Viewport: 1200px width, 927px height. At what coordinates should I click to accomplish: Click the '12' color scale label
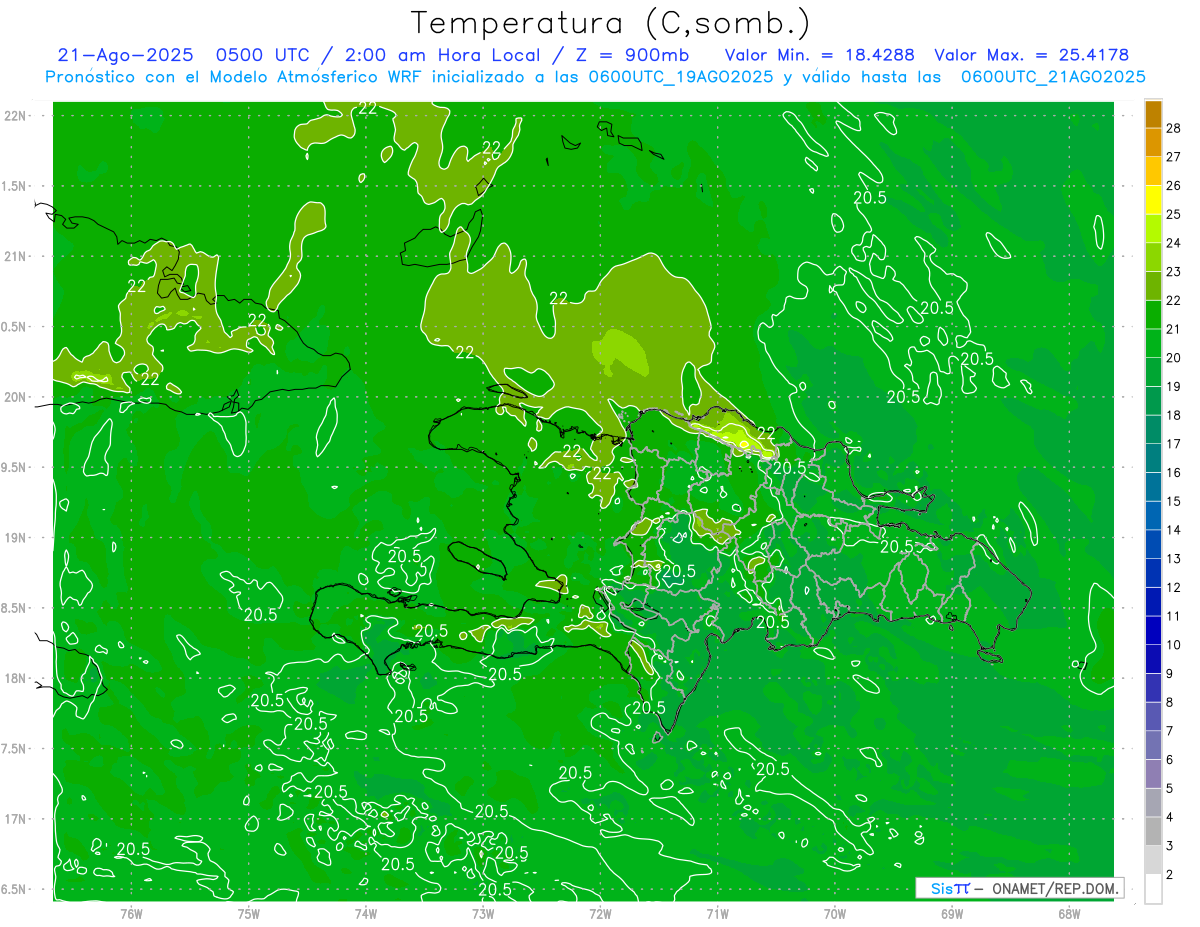[1174, 587]
